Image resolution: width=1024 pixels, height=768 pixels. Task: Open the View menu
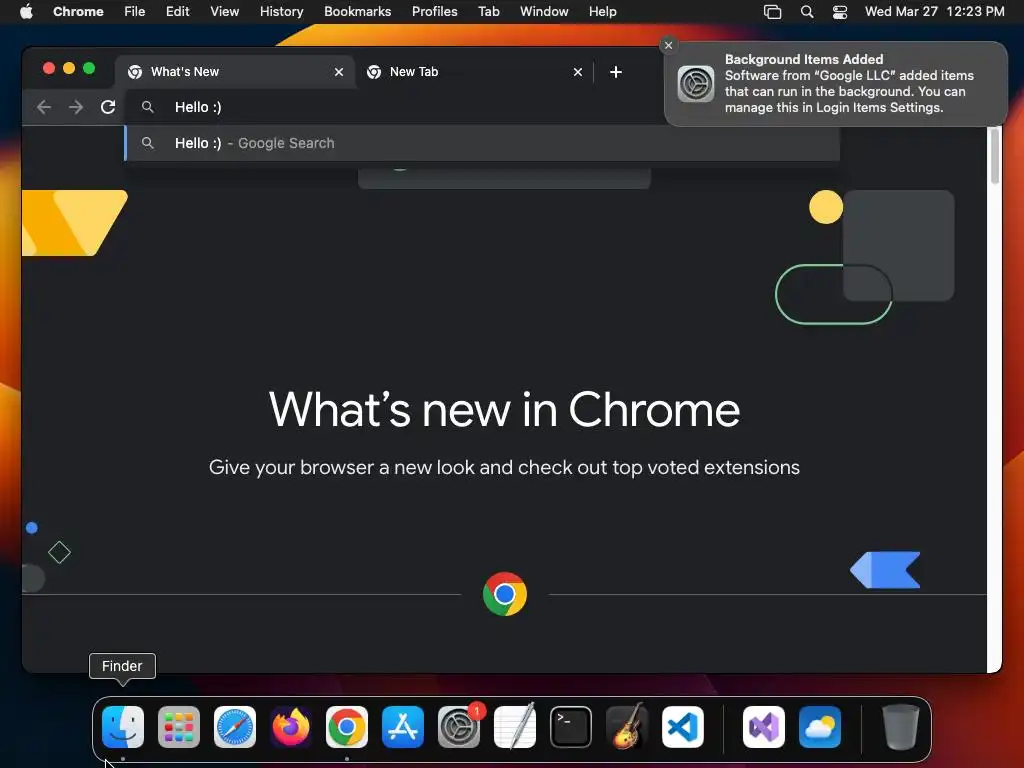click(x=224, y=12)
